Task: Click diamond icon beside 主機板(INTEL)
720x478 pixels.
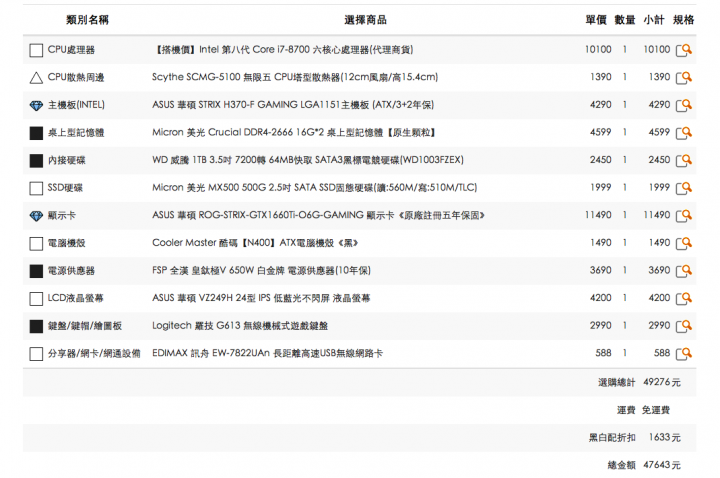Action: pyautogui.click(x=36, y=106)
